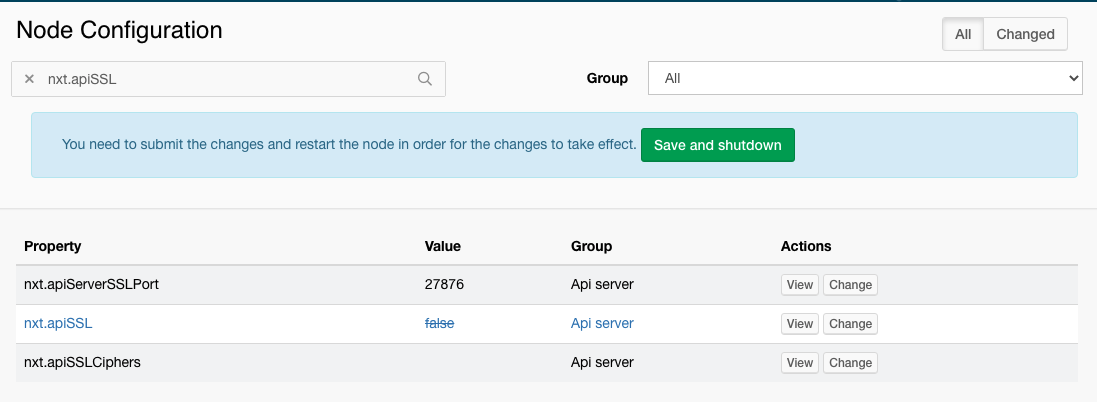Click the 27876 value cell
Viewport: 1097px width, 402px height.
(444, 285)
